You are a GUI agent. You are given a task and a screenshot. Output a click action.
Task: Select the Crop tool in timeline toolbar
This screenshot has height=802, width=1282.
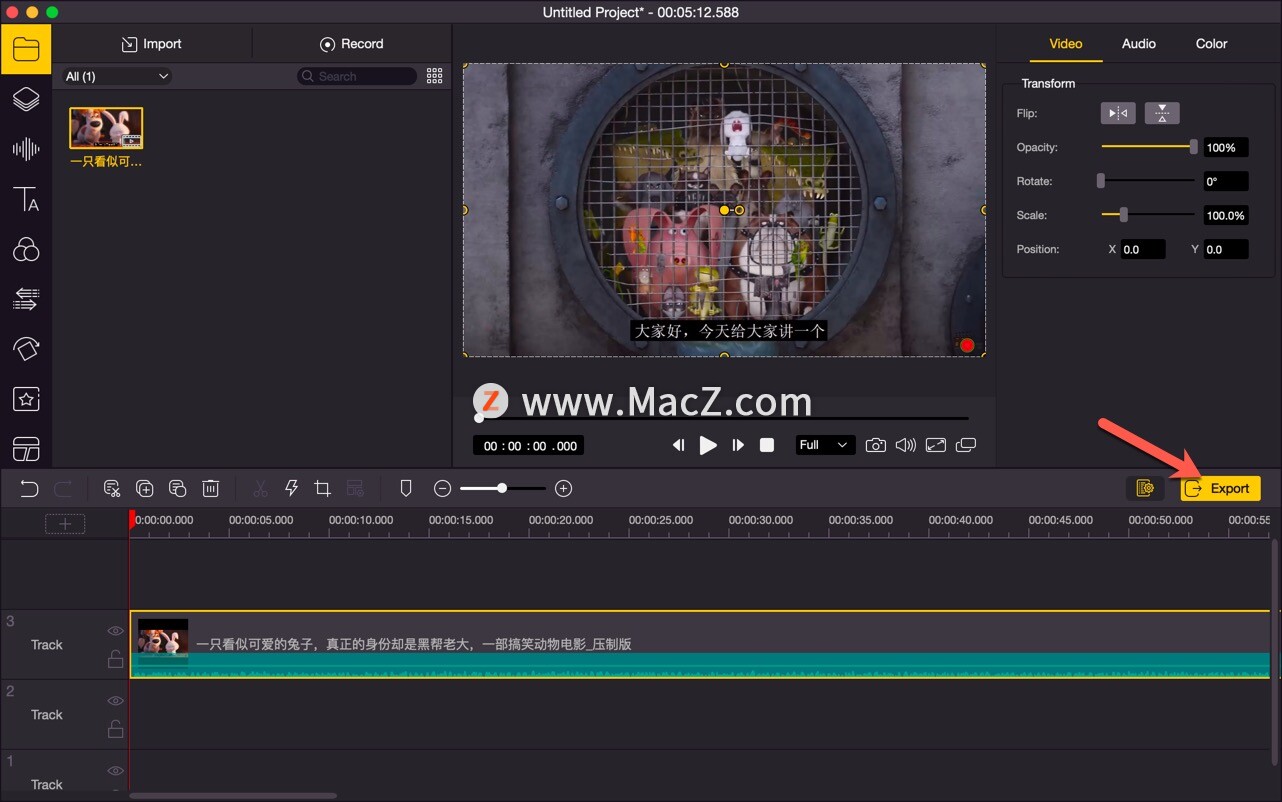coord(322,488)
